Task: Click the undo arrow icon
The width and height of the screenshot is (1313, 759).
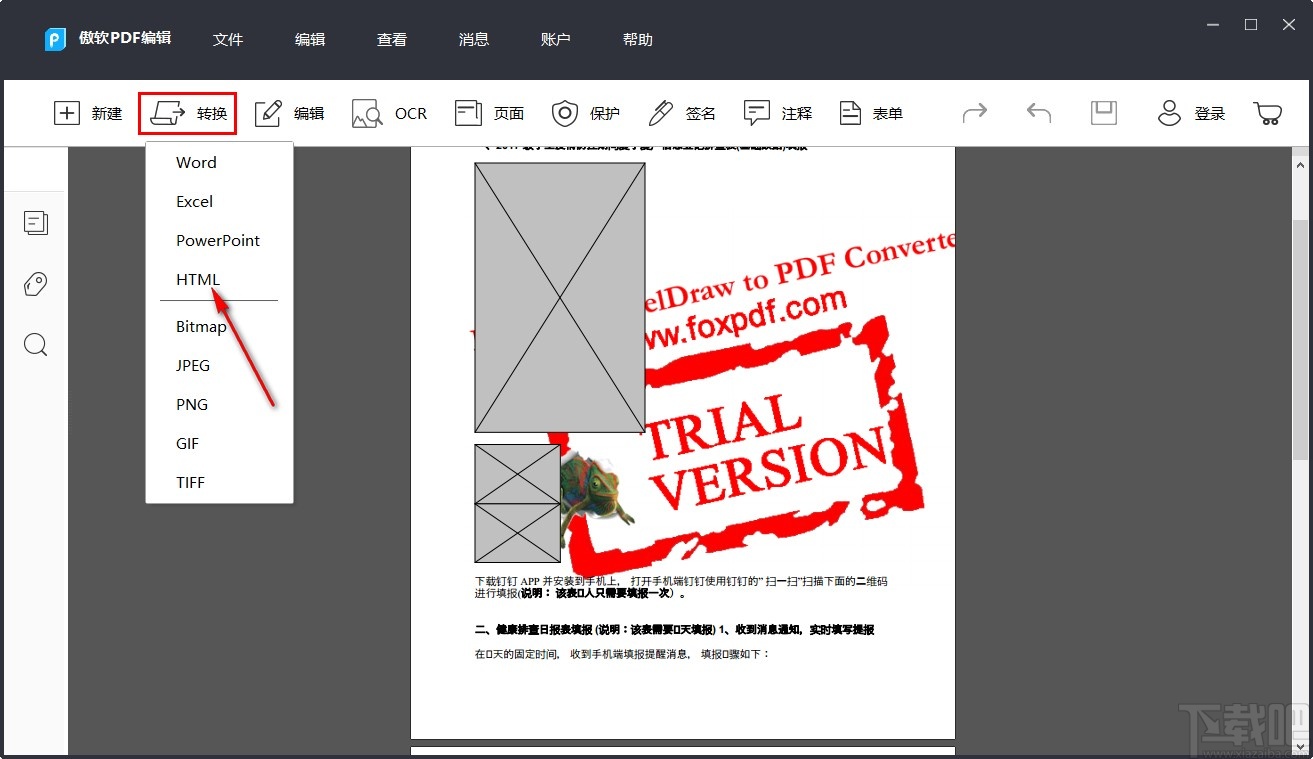Action: pyautogui.click(x=1038, y=113)
